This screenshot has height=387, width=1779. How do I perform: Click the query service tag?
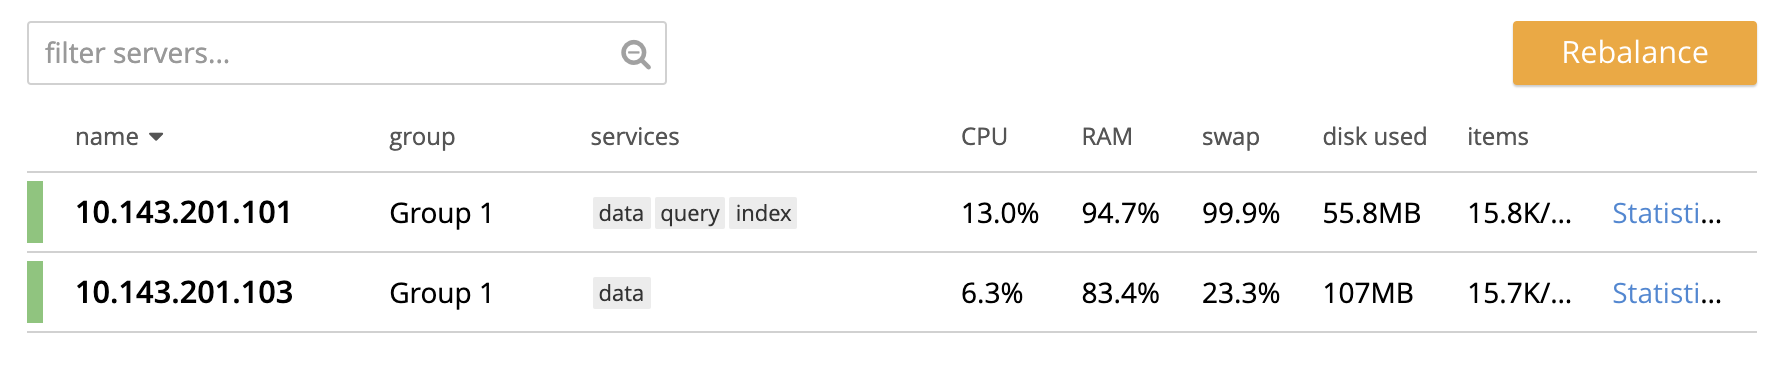pos(689,213)
